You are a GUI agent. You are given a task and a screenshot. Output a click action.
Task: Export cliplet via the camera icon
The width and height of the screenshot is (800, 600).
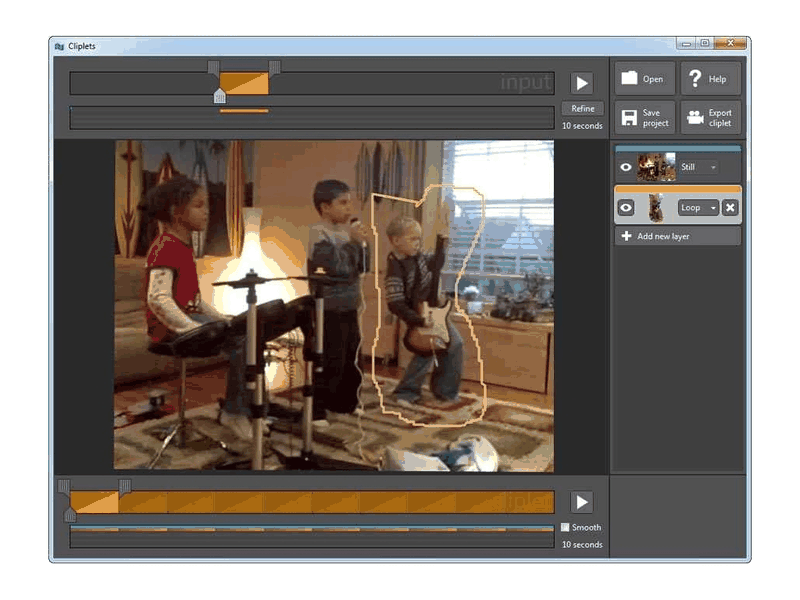[x=695, y=117]
